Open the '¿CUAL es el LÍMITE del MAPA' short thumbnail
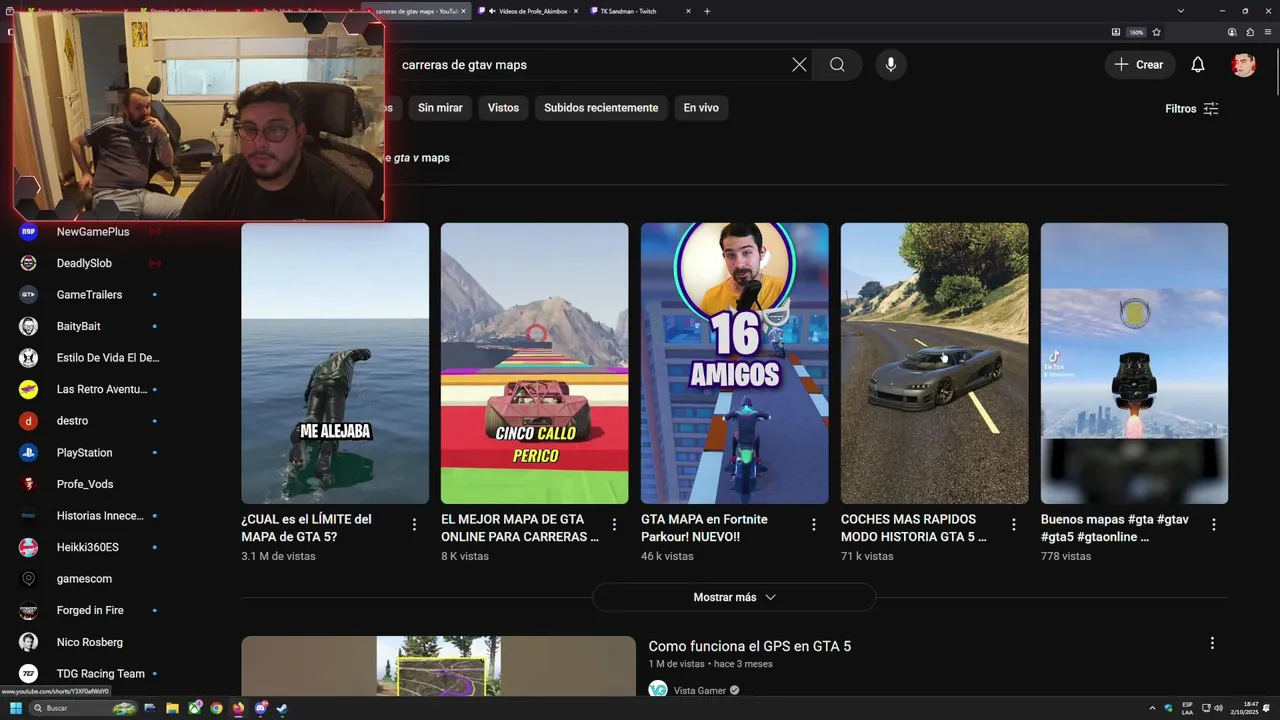The image size is (1280, 720). coord(335,363)
